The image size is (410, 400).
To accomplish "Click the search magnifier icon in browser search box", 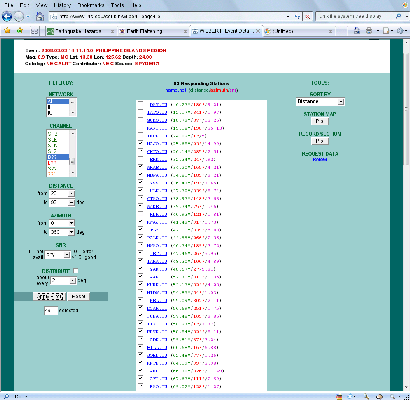I will pos(398,16).
